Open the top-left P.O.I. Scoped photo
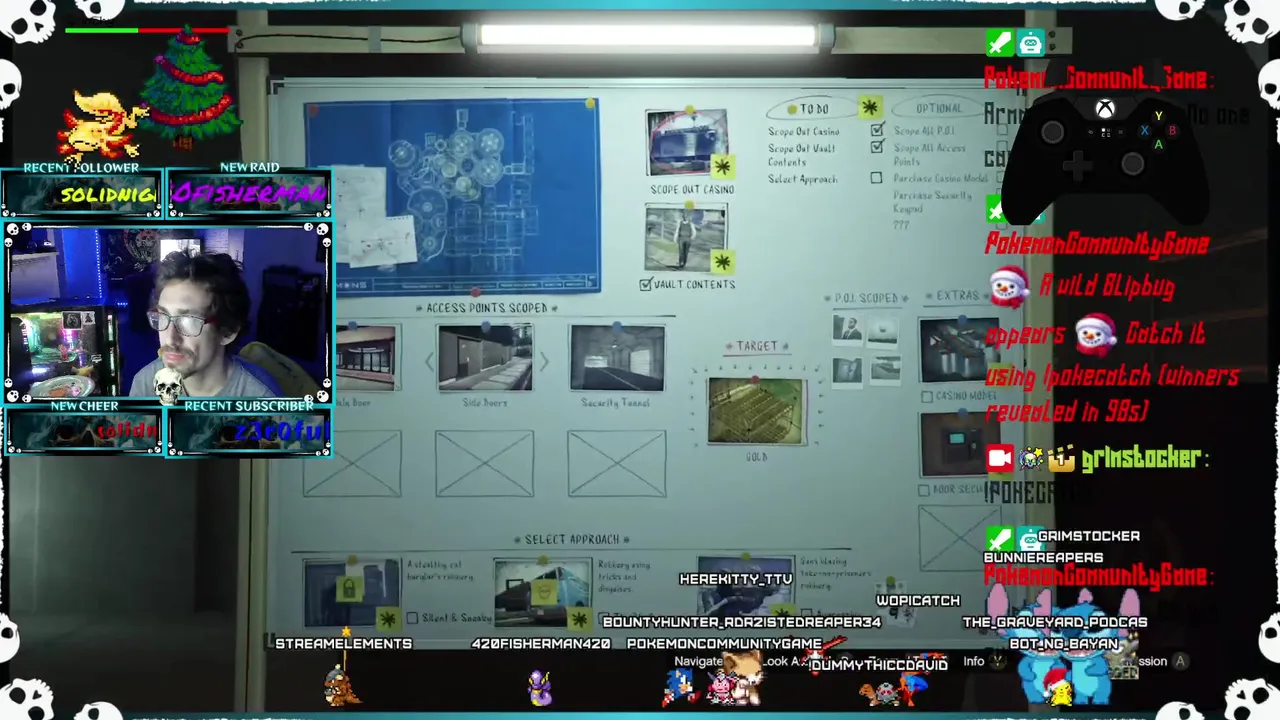This screenshot has height=720, width=1280. [847, 331]
